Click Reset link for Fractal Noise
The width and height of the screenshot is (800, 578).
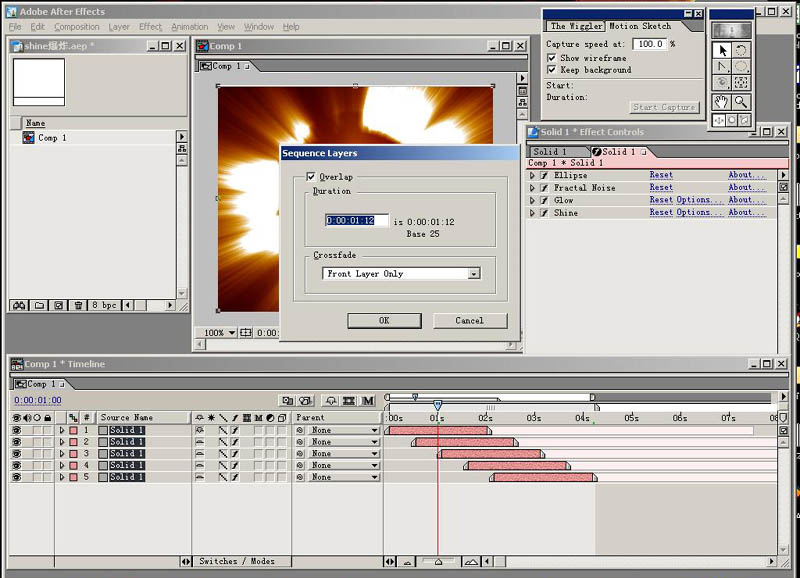661,188
